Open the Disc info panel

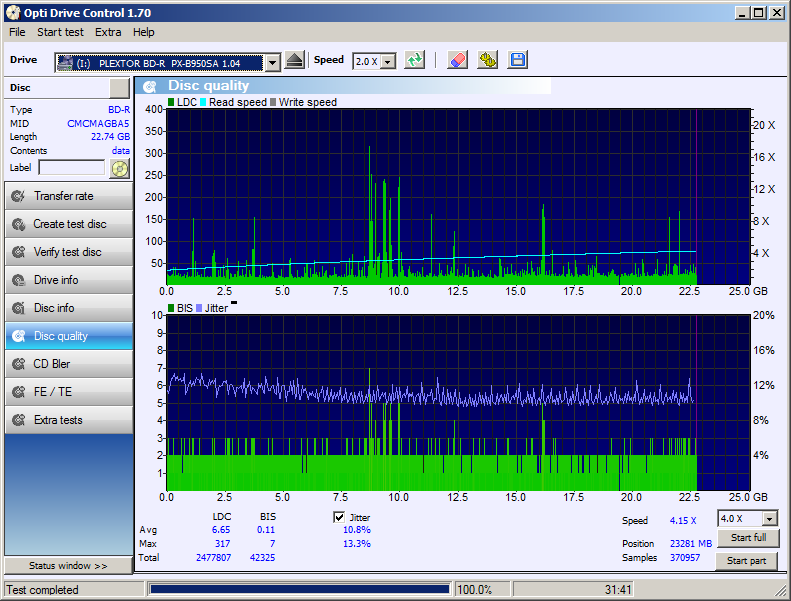coord(69,308)
